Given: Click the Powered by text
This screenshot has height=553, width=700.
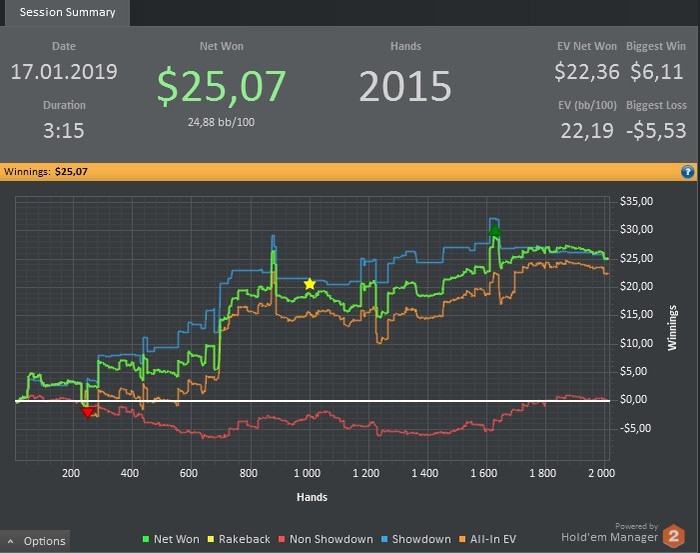Looking at the screenshot, I should click(x=637, y=526).
